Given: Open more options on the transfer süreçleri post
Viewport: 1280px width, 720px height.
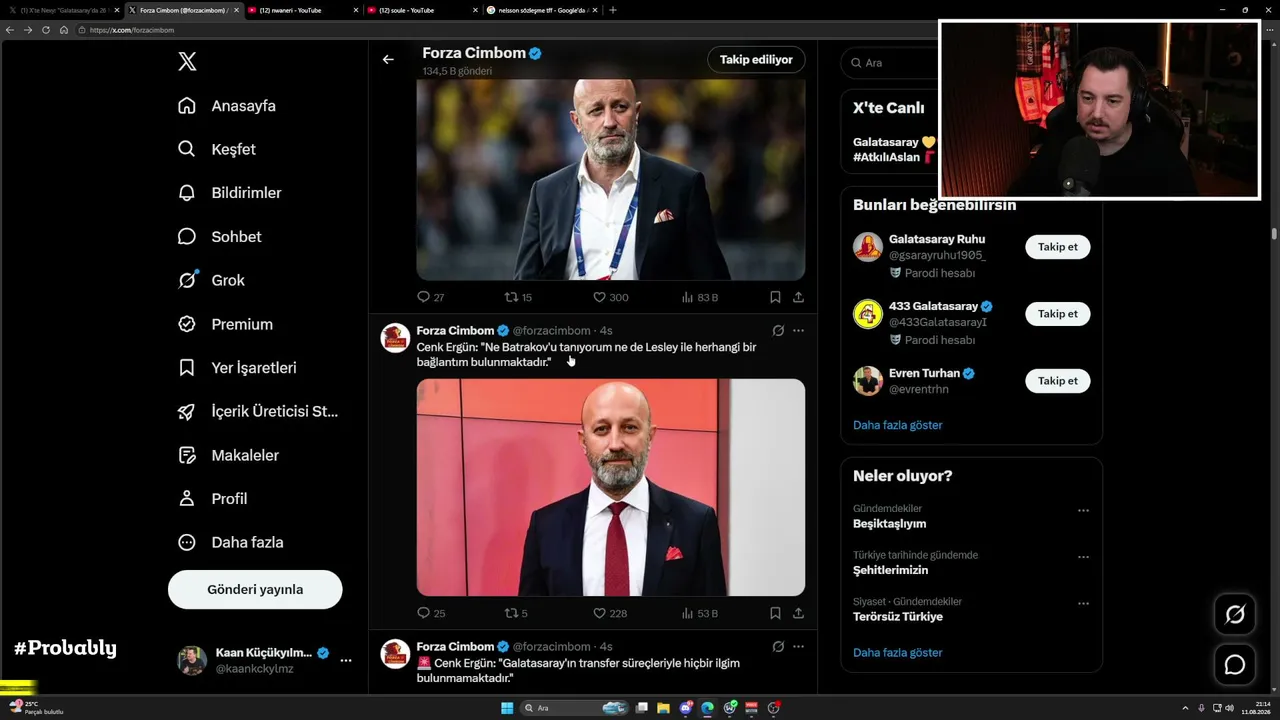Looking at the screenshot, I should [x=798, y=647].
